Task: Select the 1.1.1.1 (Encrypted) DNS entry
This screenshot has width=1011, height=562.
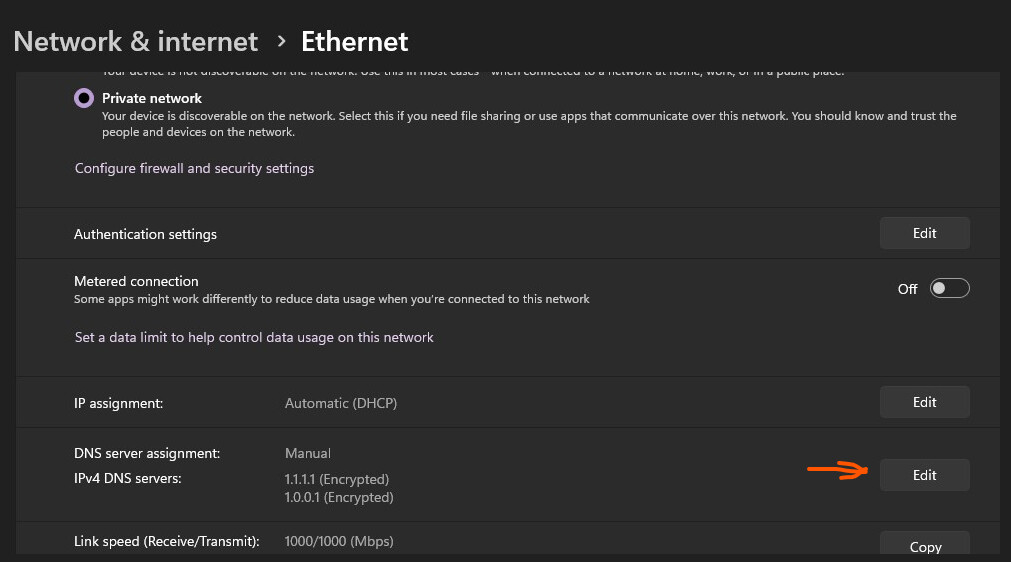Action: (x=337, y=479)
